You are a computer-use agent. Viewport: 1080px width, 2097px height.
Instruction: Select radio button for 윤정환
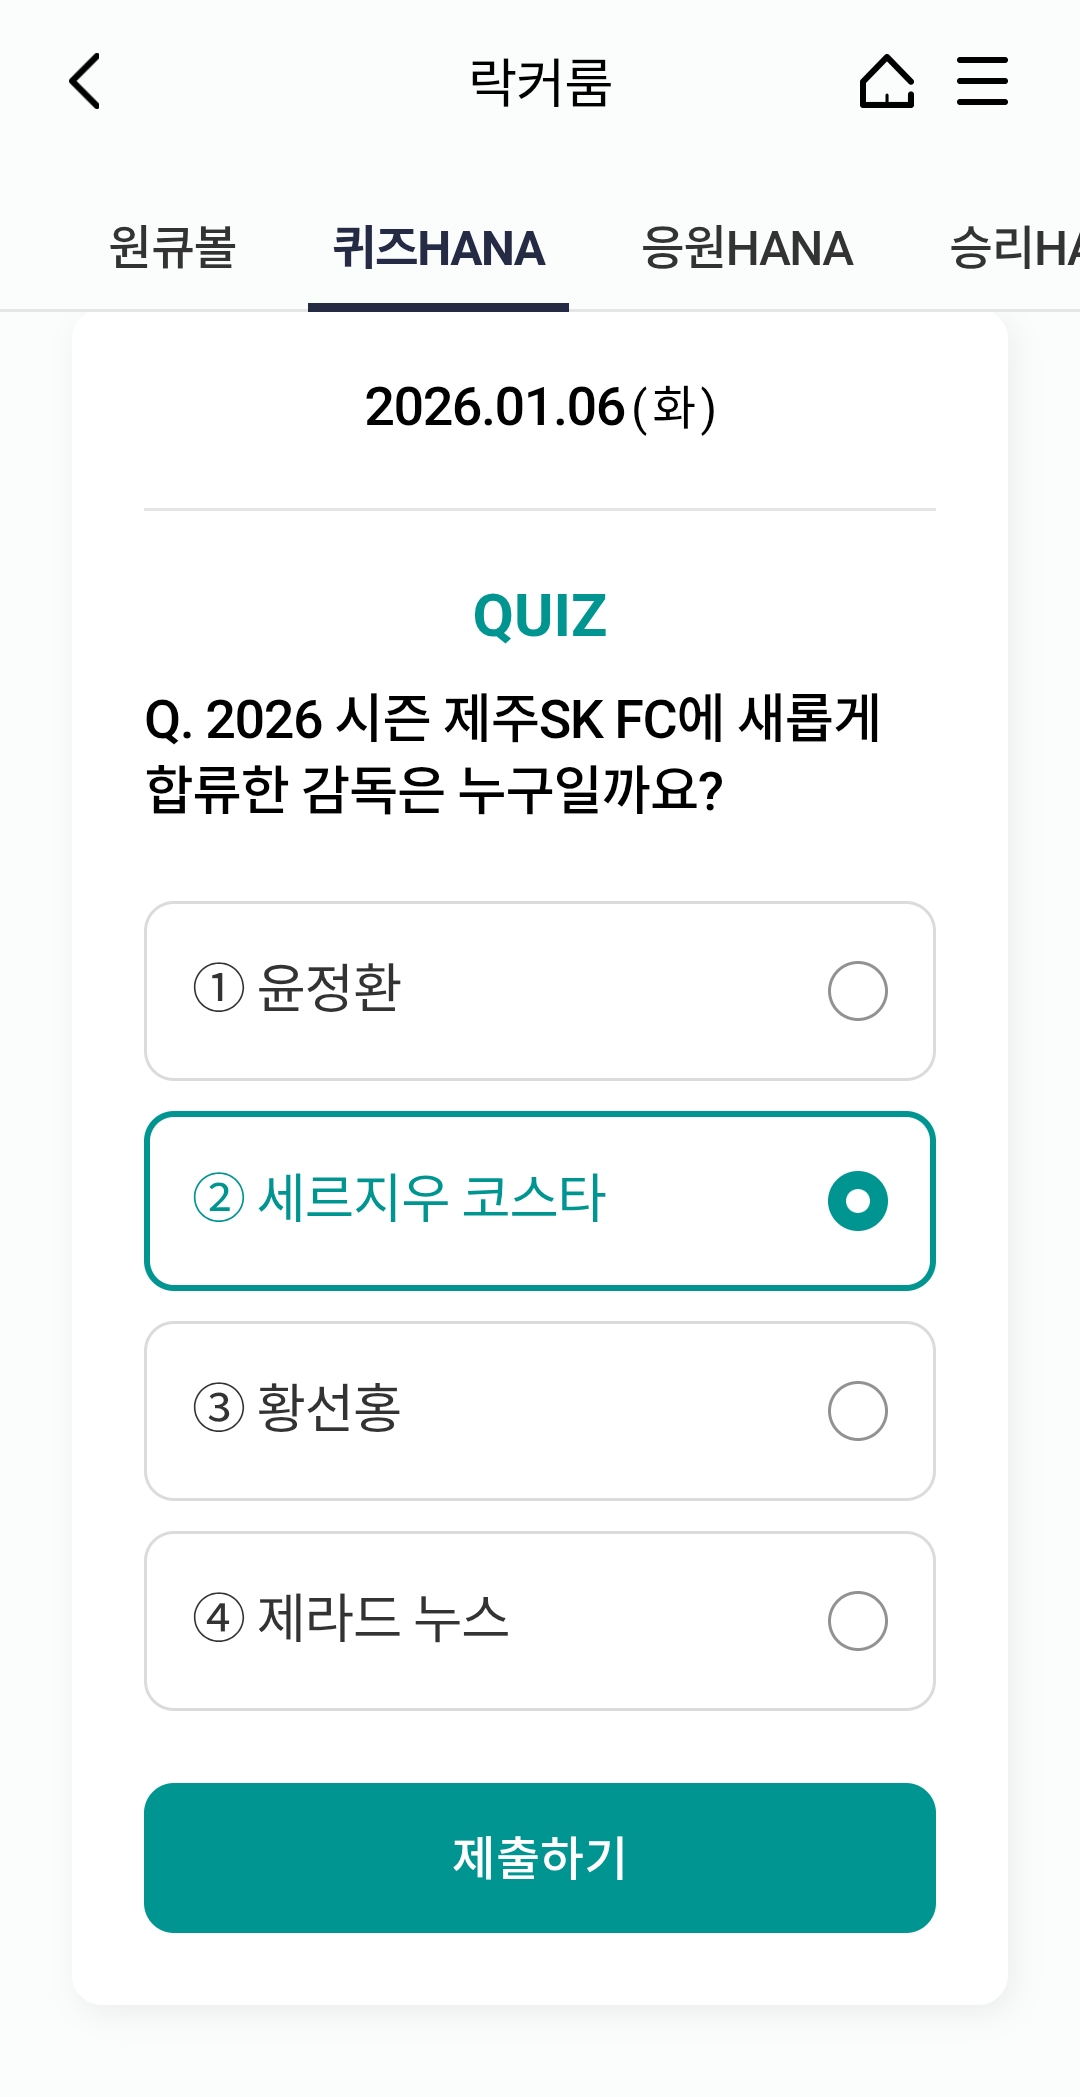[858, 991]
